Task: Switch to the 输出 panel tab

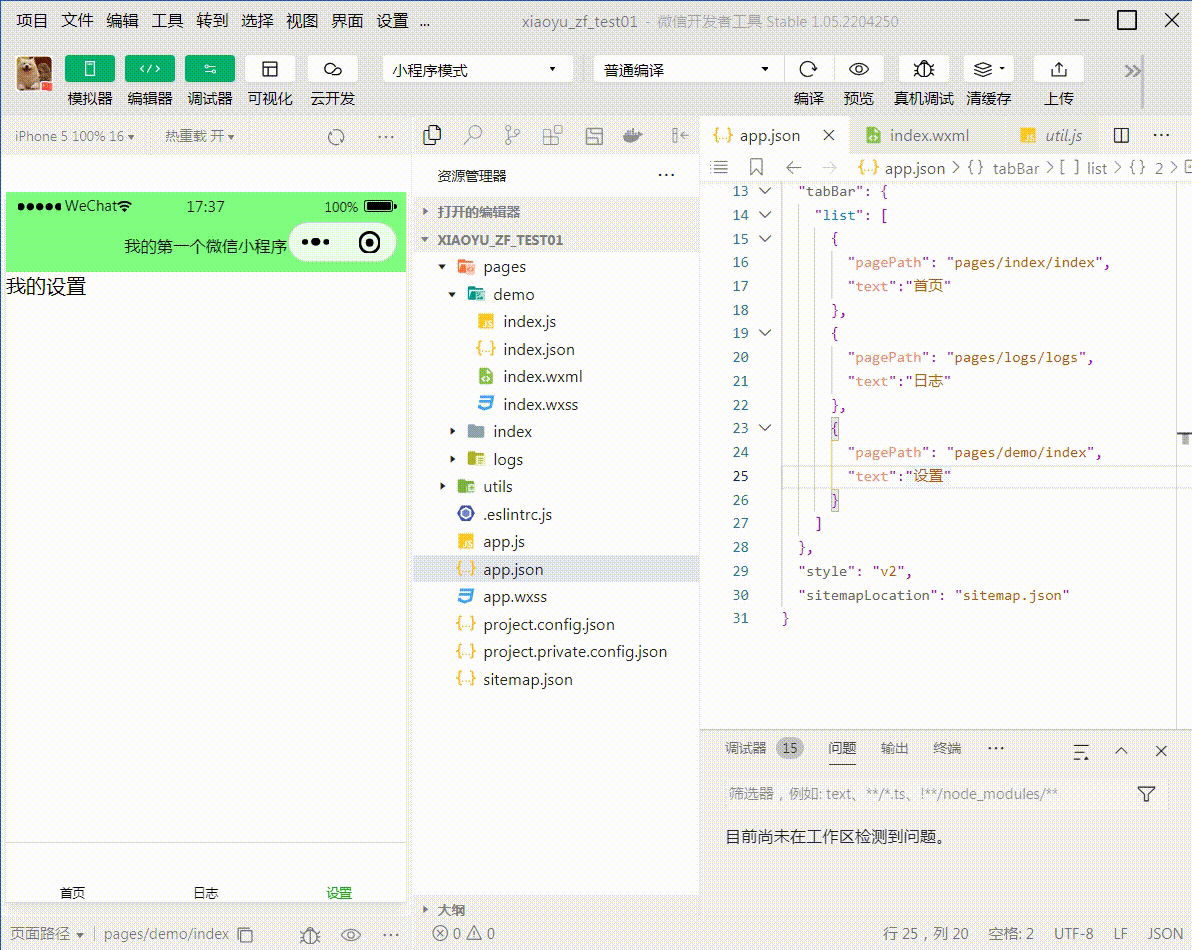Action: [894, 749]
